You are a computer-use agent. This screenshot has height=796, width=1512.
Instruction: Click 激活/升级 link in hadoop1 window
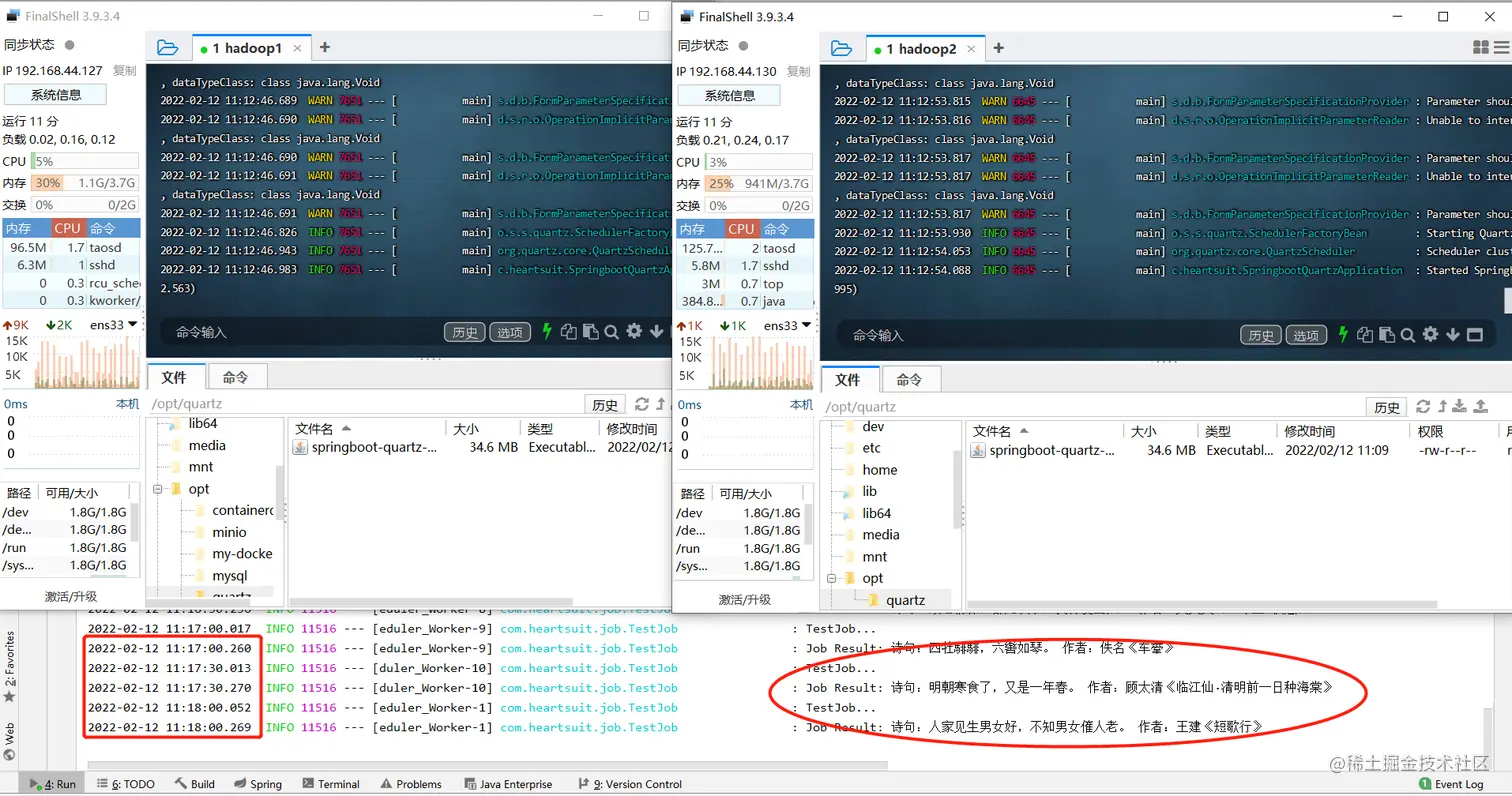click(71, 596)
